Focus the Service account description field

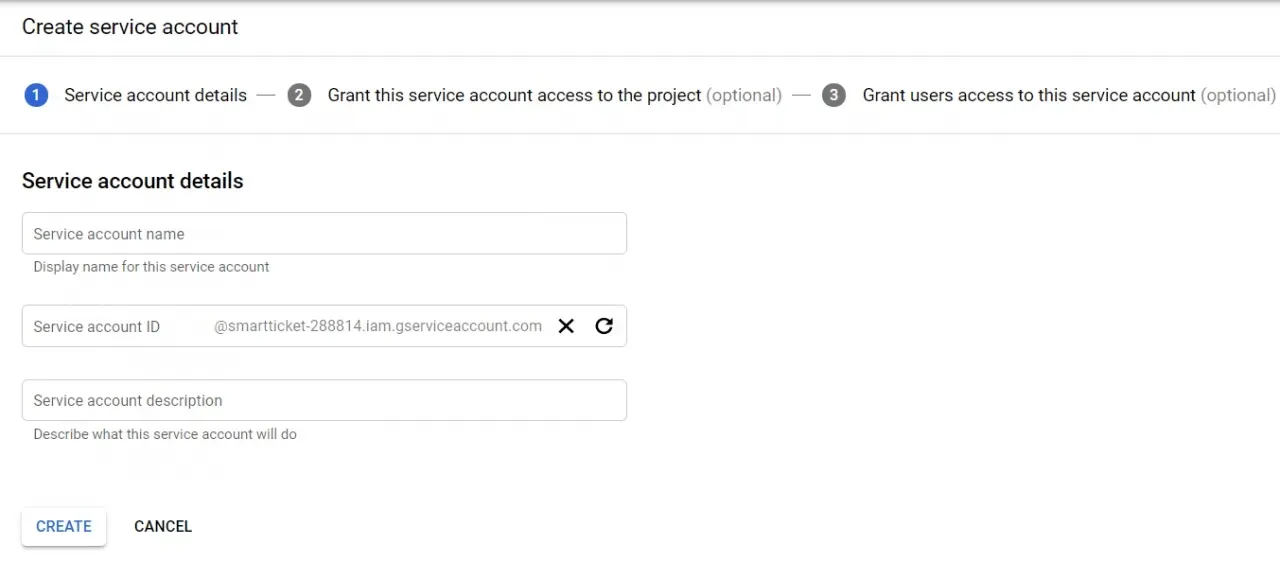point(324,400)
